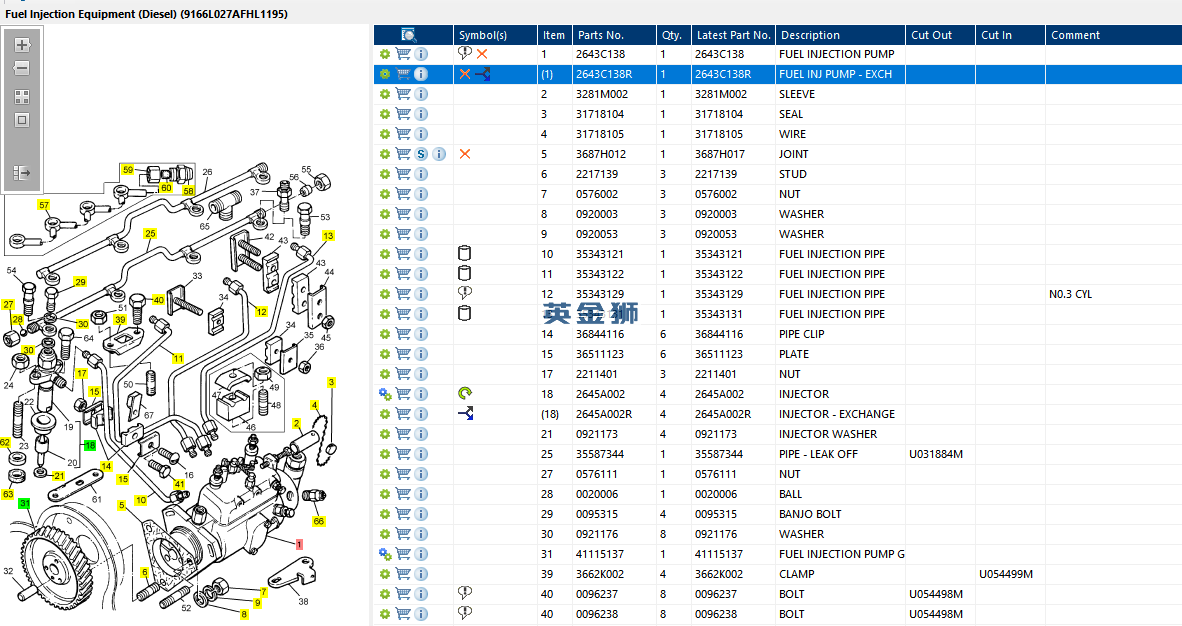
Task: Click red callout 1 on the diagram
Action: pyautogui.click(x=298, y=543)
